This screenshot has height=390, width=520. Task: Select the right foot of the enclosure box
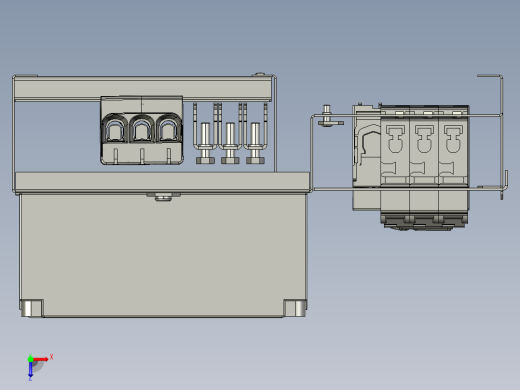[295, 308]
